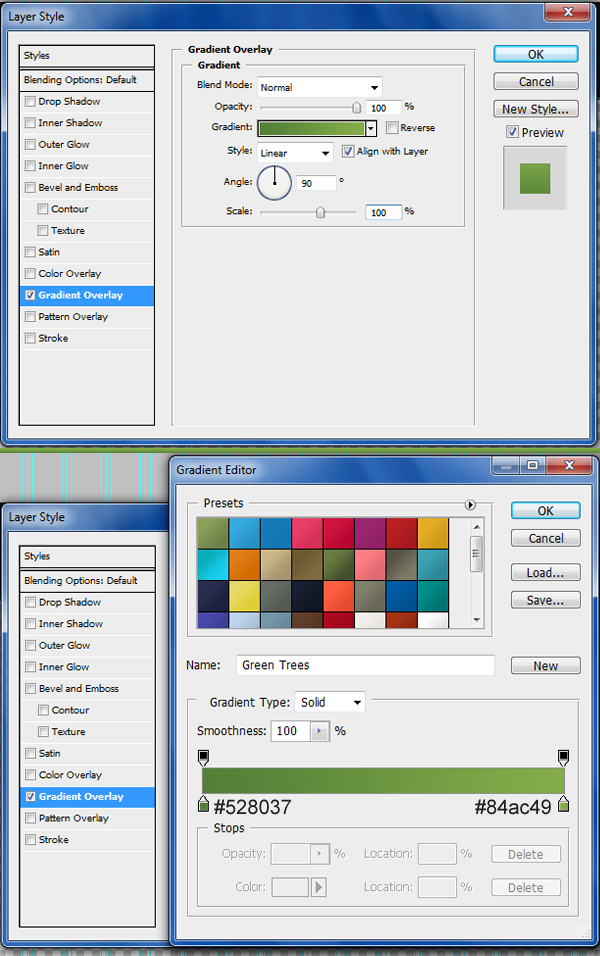Screen dimensions: 600x956
Task: Pick the orange preset swatch in second row
Action: point(245,565)
